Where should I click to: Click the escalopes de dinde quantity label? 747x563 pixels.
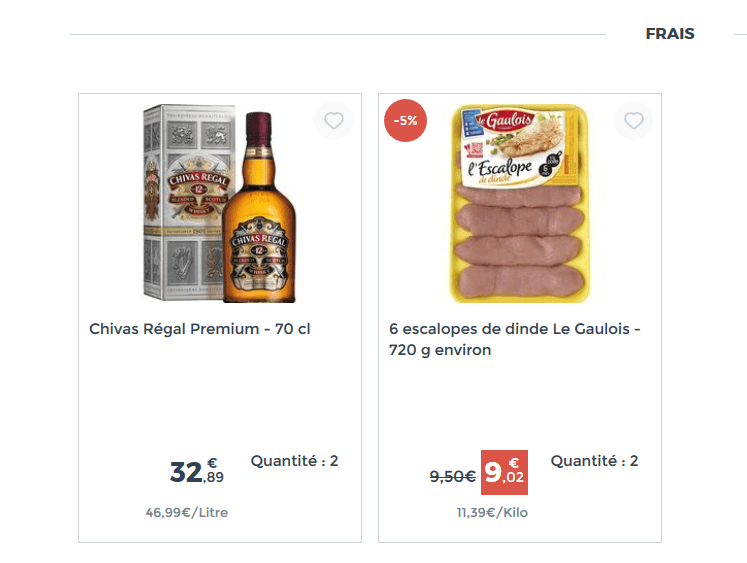pyautogui.click(x=594, y=461)
